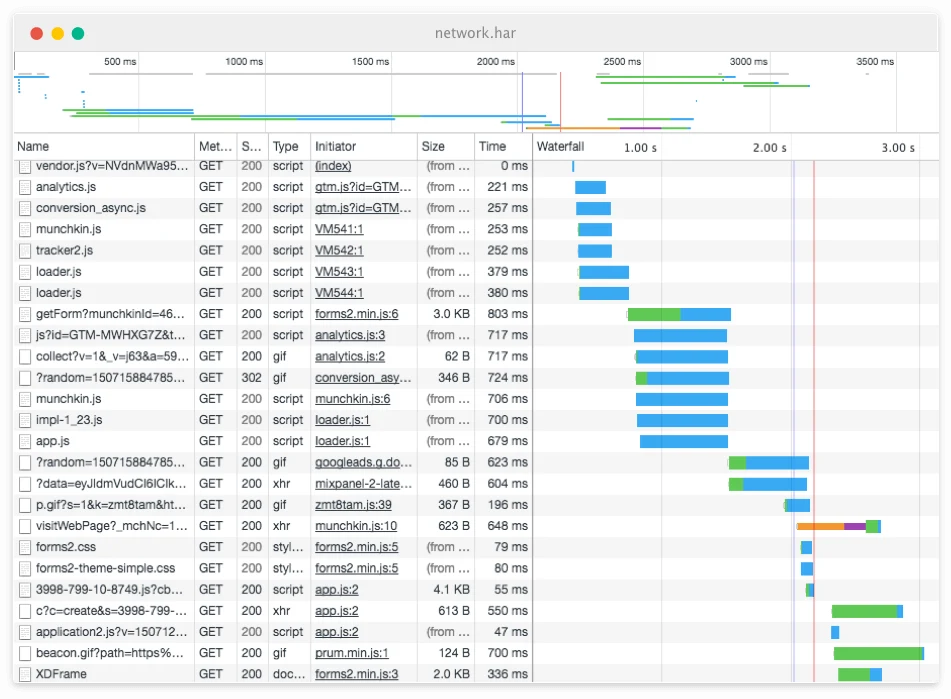The image size is (951, 699).
Task: Click the file icon beside XDFrame
Action: click(25, 674)
